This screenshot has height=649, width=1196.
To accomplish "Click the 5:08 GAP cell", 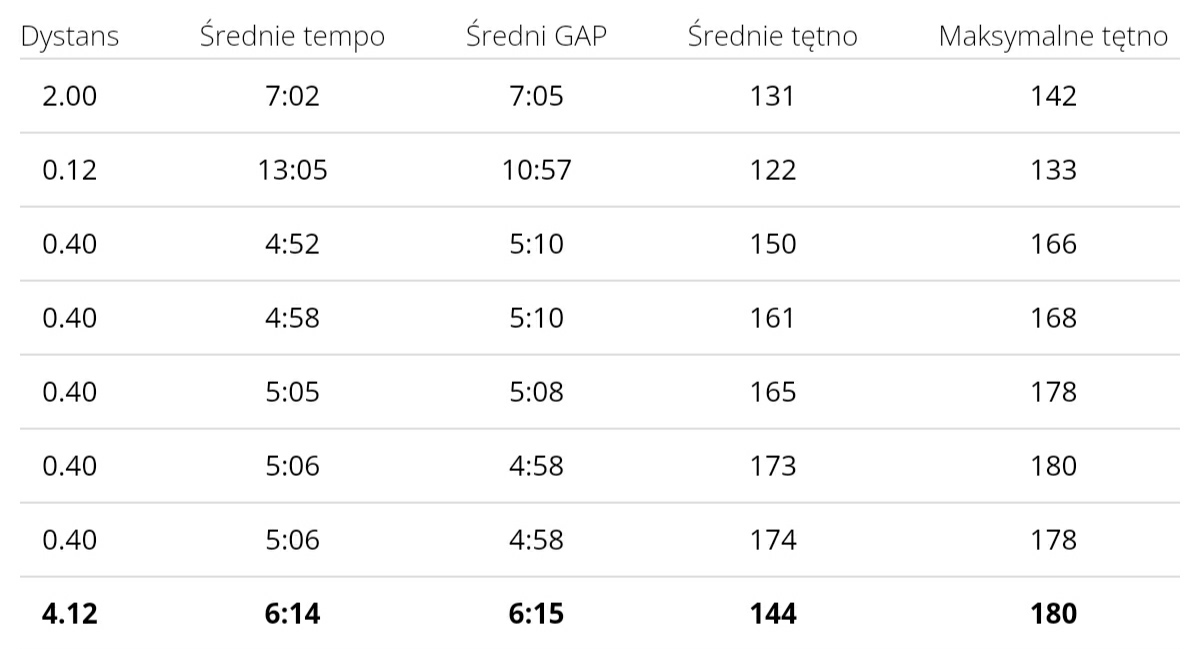I will tap(536, 392).
